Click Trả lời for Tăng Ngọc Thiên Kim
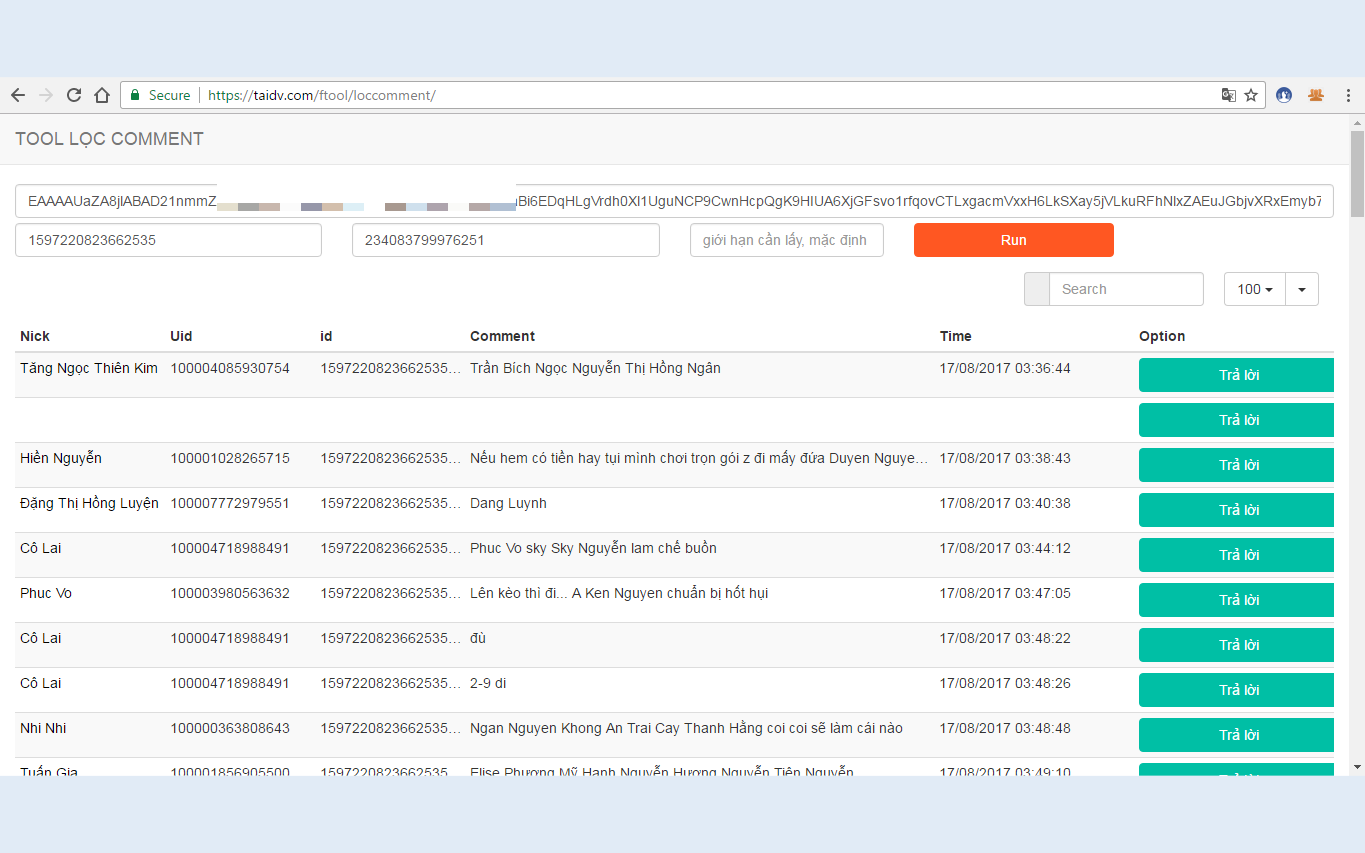The width and height of the screenshot is (1365, 853). [x=1238, y=375]
